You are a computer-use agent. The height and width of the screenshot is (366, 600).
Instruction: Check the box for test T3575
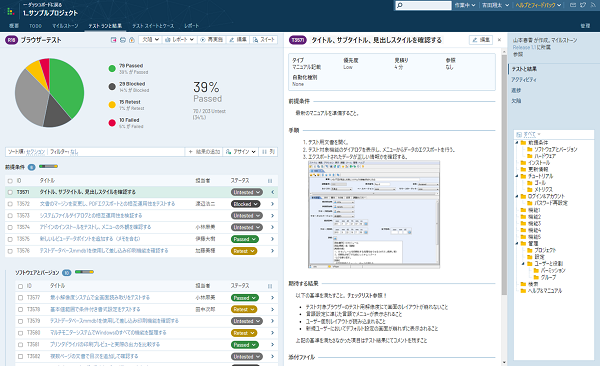tap(10, 239)
